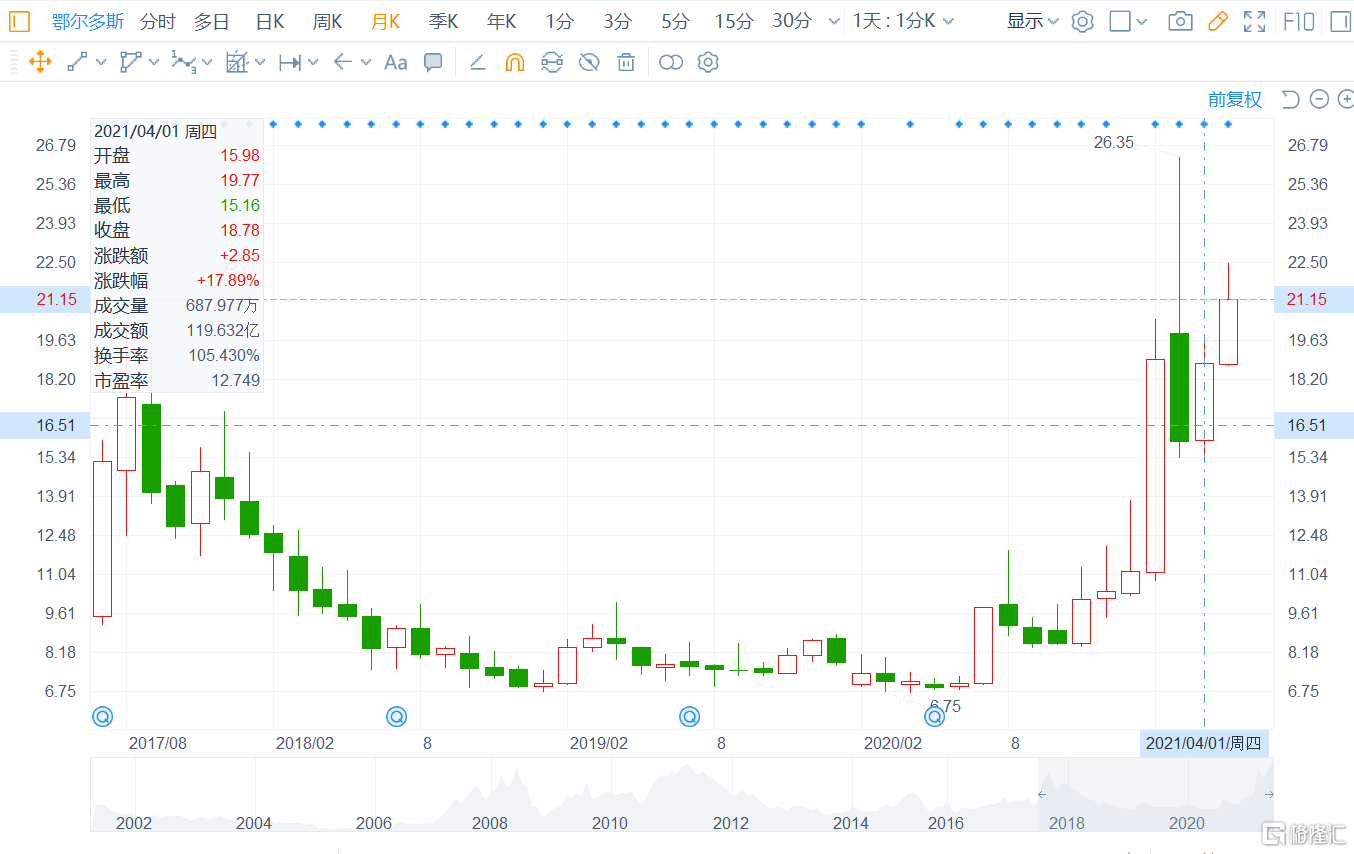Click the layout square icon
The height and width of the screenshot is (854, 1354).
coord(1121,21)
